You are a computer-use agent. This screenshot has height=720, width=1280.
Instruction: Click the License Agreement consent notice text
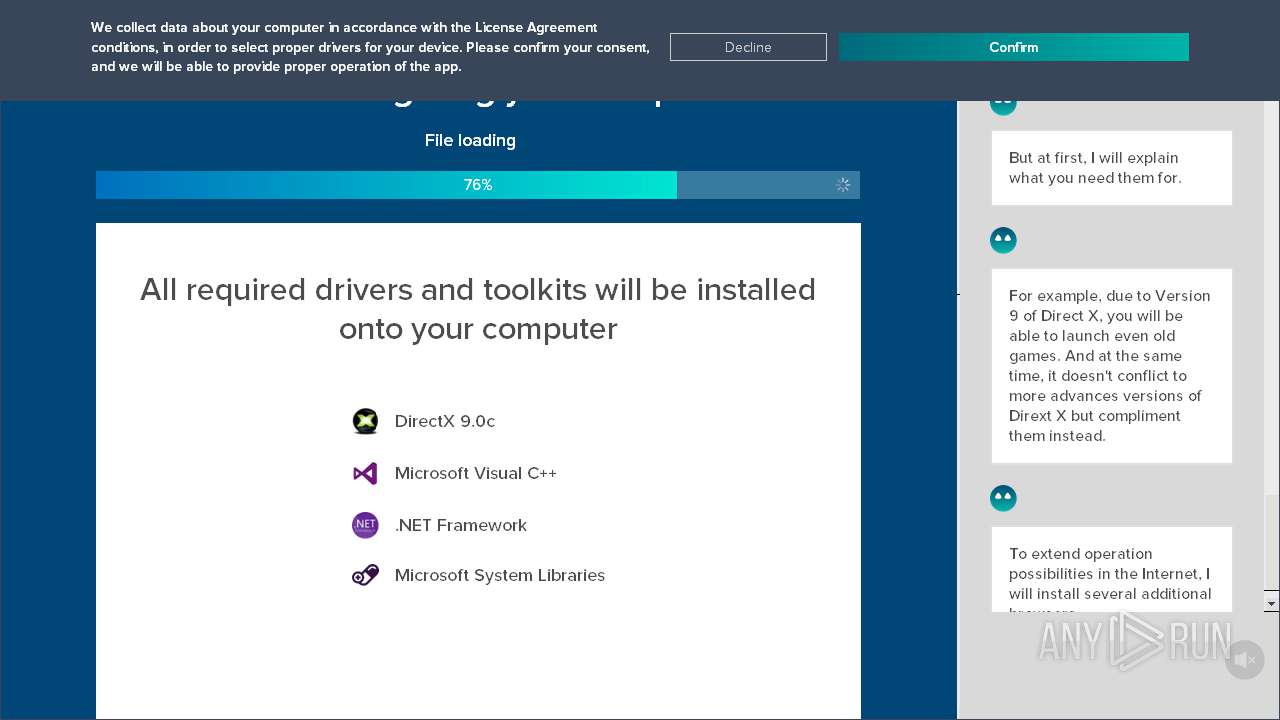pos(370,47)
